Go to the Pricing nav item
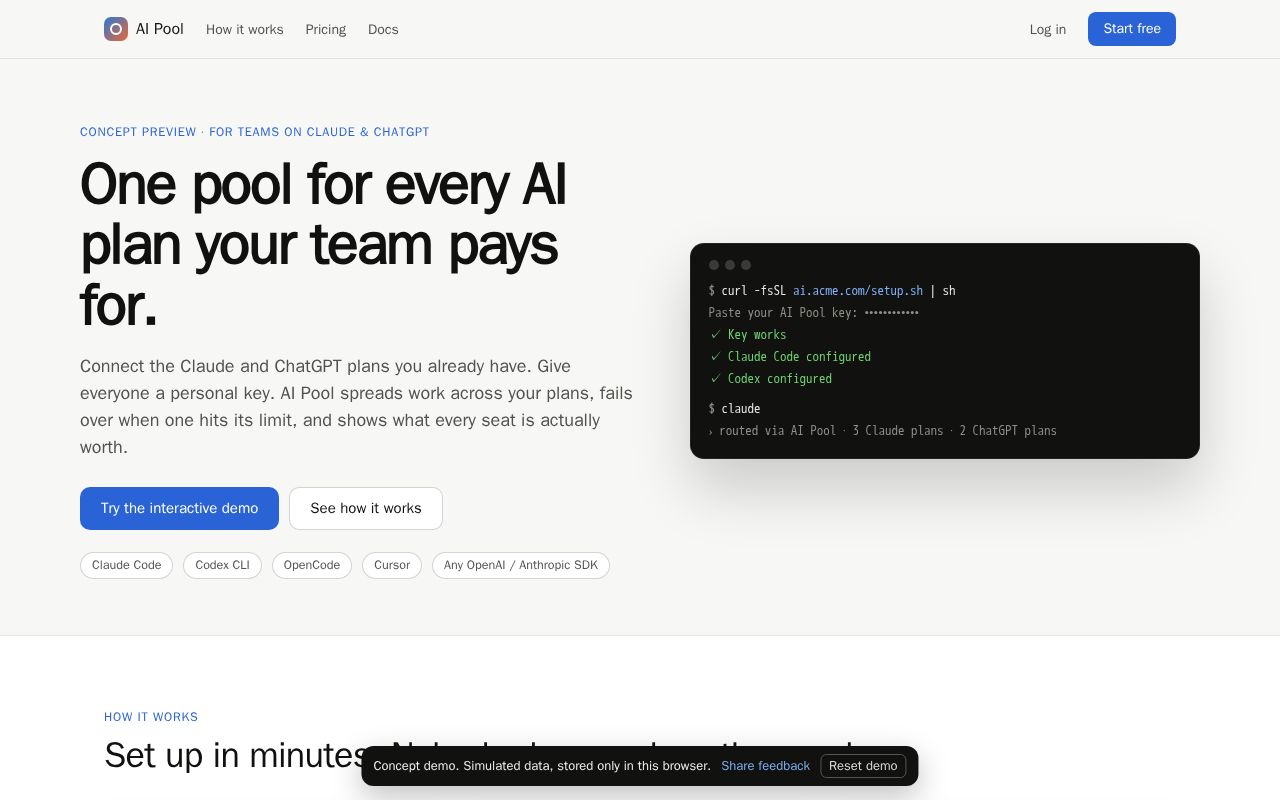Image resolution: width=1280 pixels, height=800 pixels. point(326,29)
